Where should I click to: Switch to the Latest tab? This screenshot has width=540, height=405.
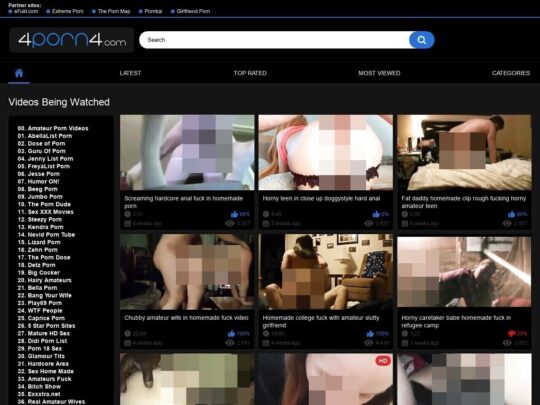(x=130, y=73)
